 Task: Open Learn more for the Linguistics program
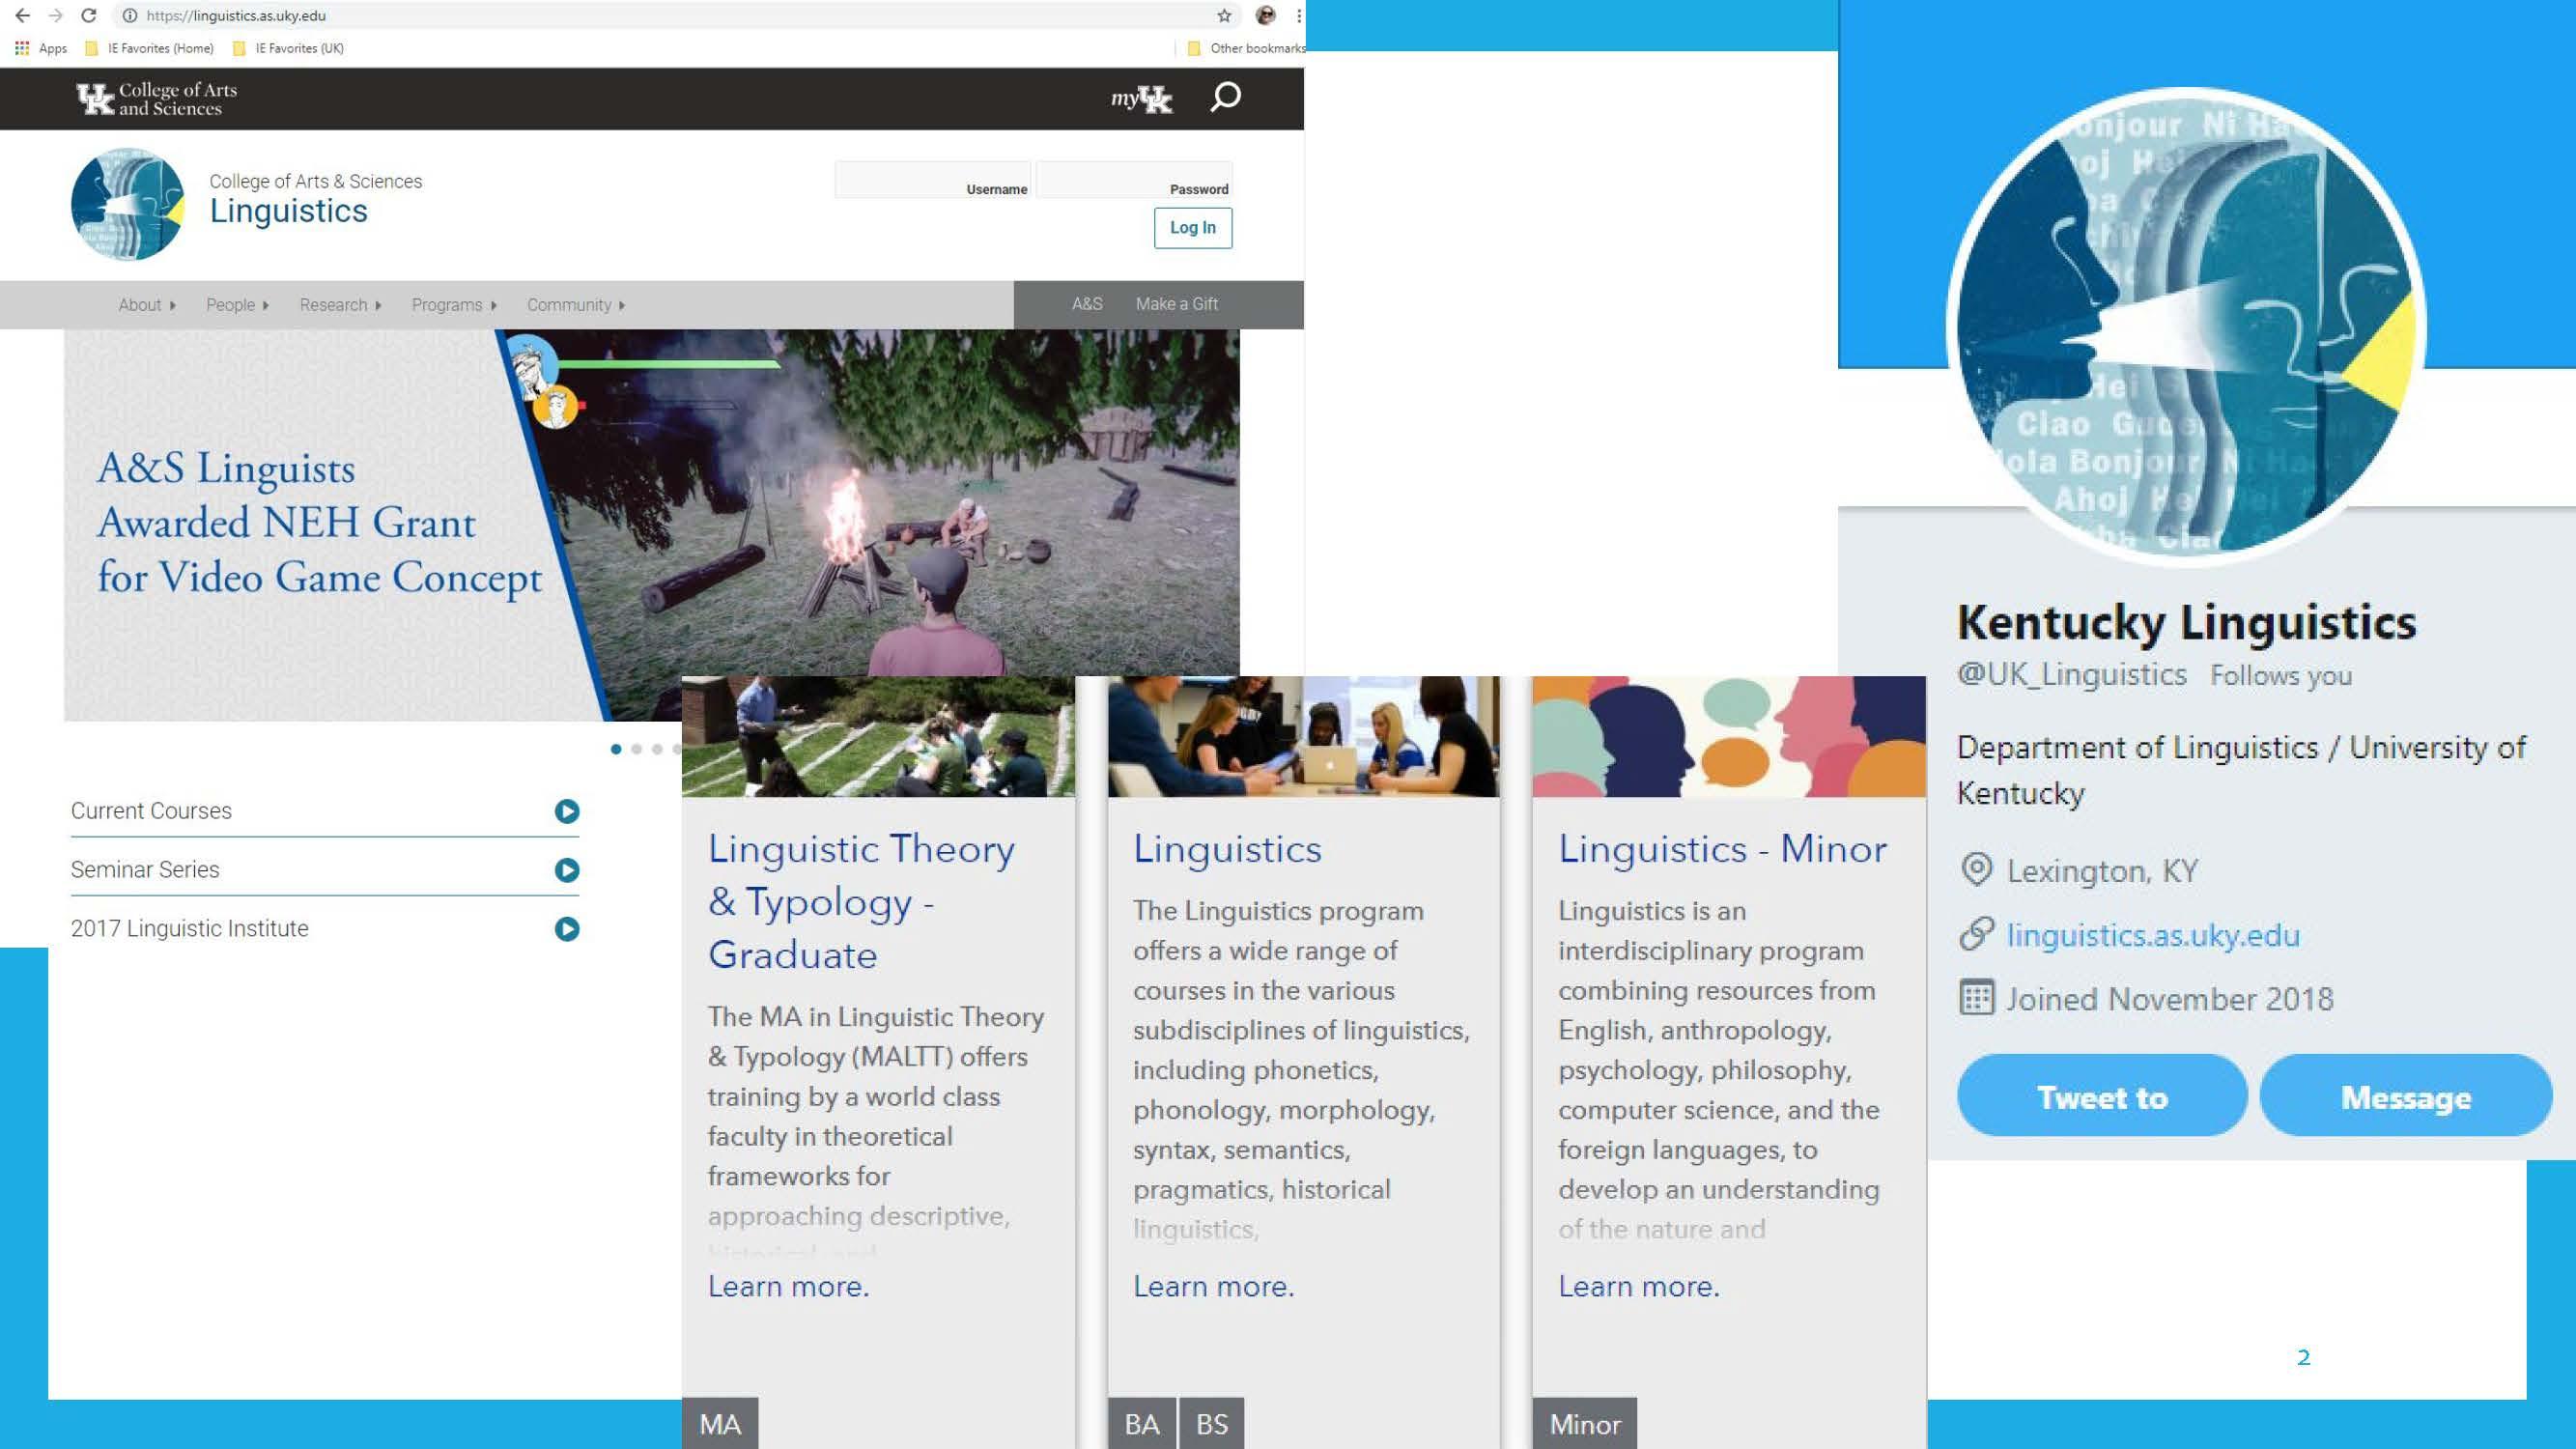click(x=1213, y=1286)
